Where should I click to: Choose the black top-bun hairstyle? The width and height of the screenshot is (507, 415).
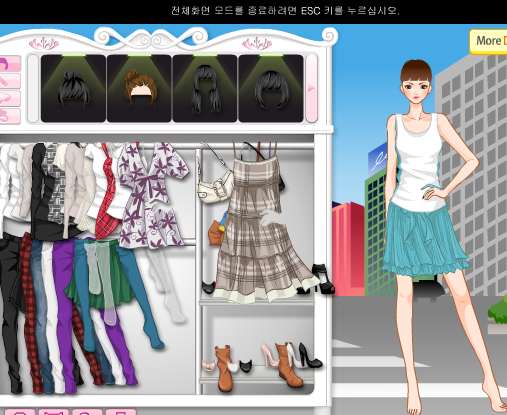[73, 89]
